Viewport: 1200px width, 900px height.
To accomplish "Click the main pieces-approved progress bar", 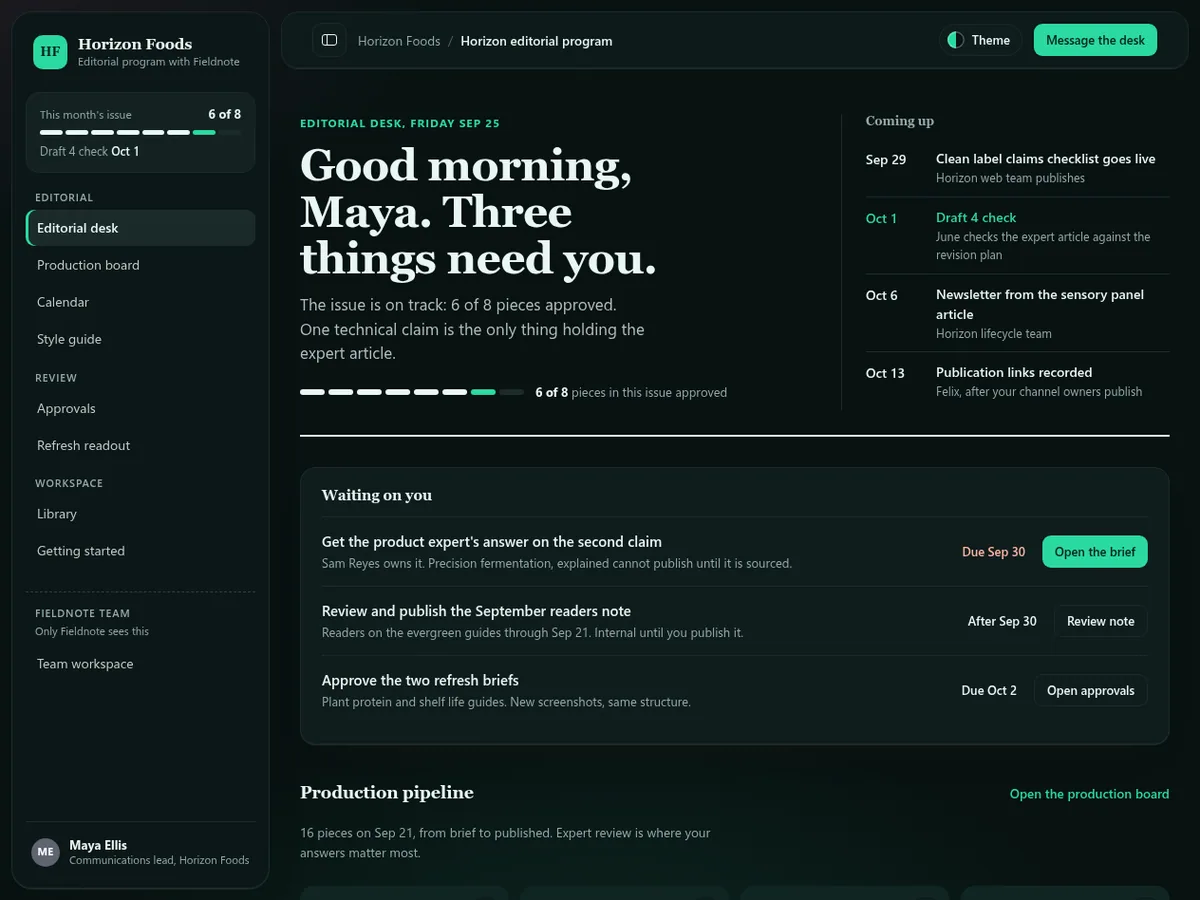I will pos(411,392).
